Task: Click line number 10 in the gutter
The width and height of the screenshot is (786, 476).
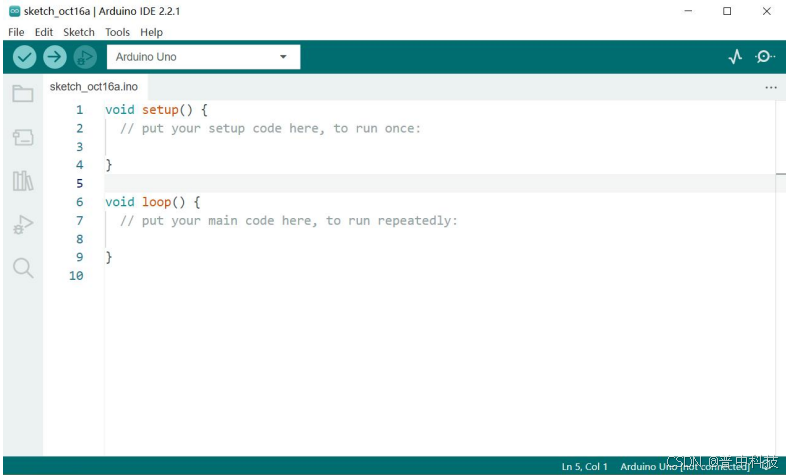Action: click(x=76, y=276)
